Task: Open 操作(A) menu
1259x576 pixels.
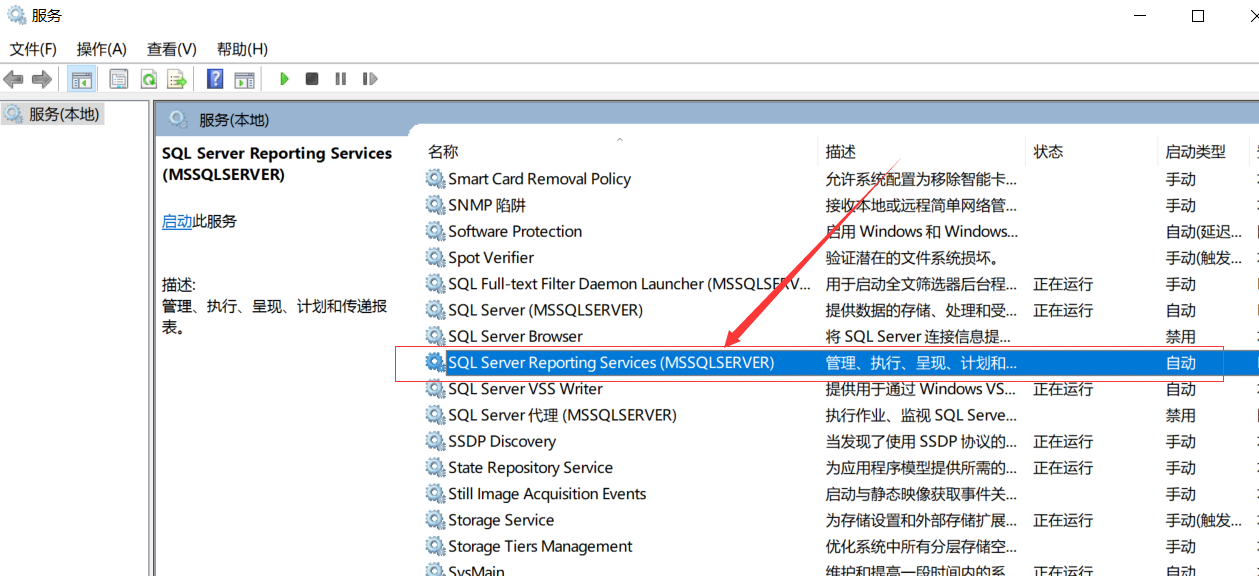Action: (102, 49)
